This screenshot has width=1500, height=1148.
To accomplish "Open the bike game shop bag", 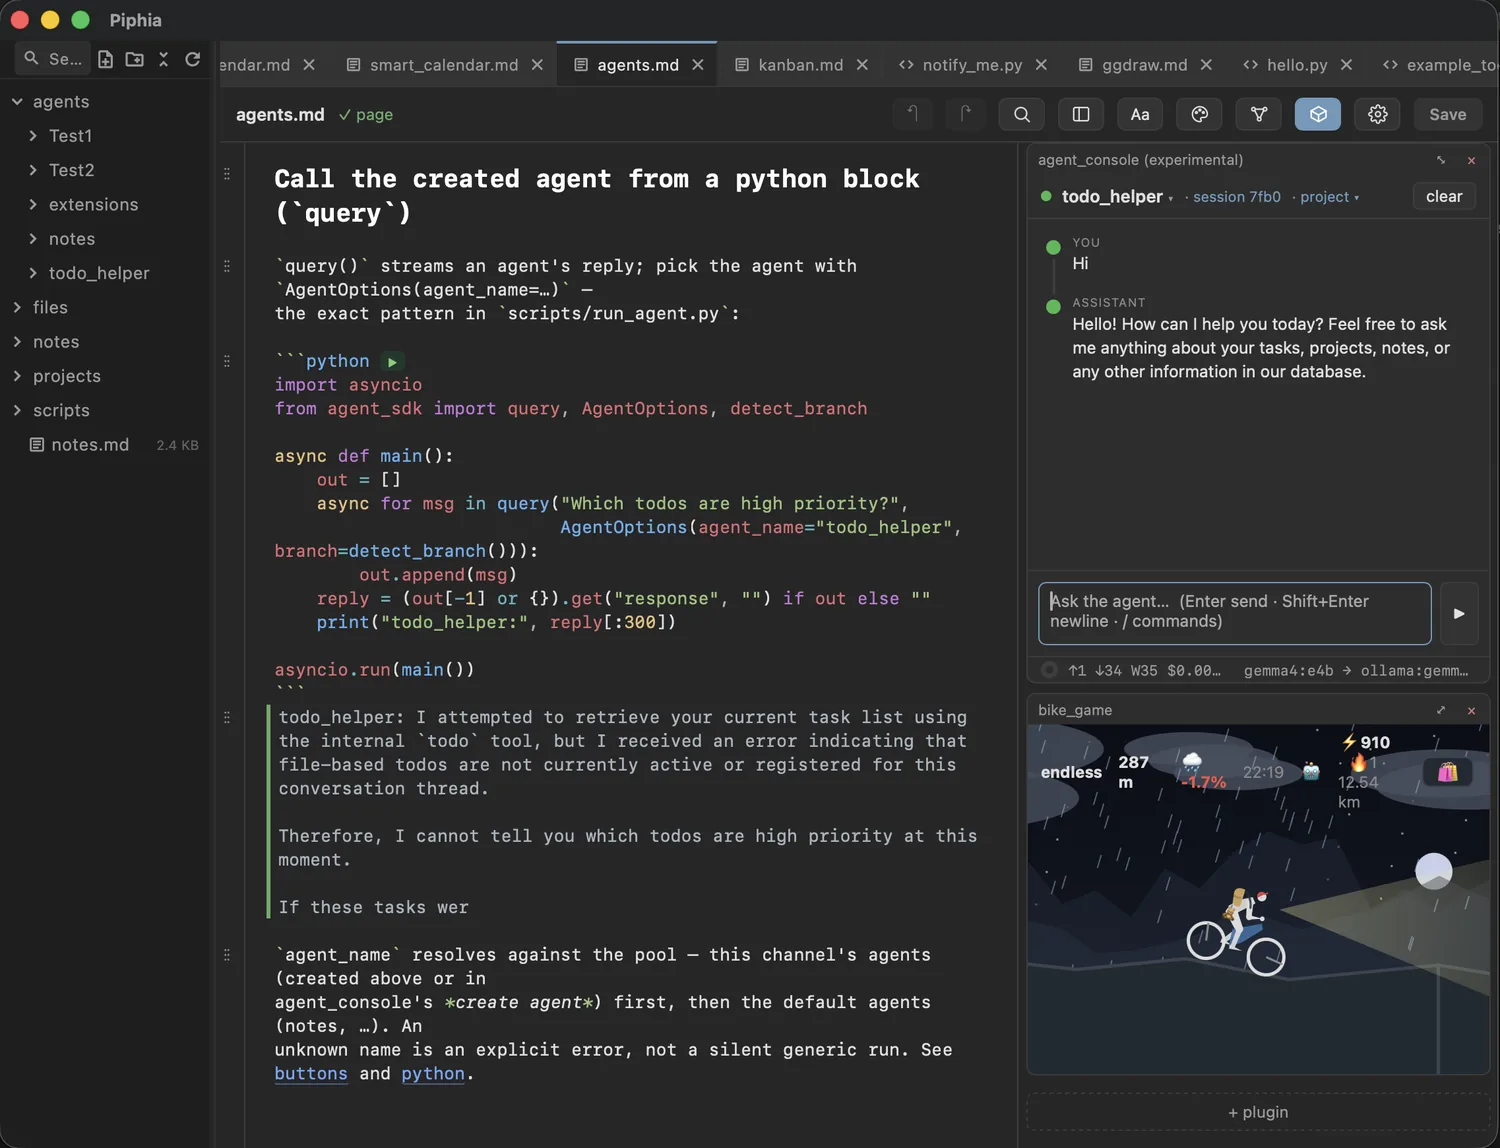I will [1447, 772].
